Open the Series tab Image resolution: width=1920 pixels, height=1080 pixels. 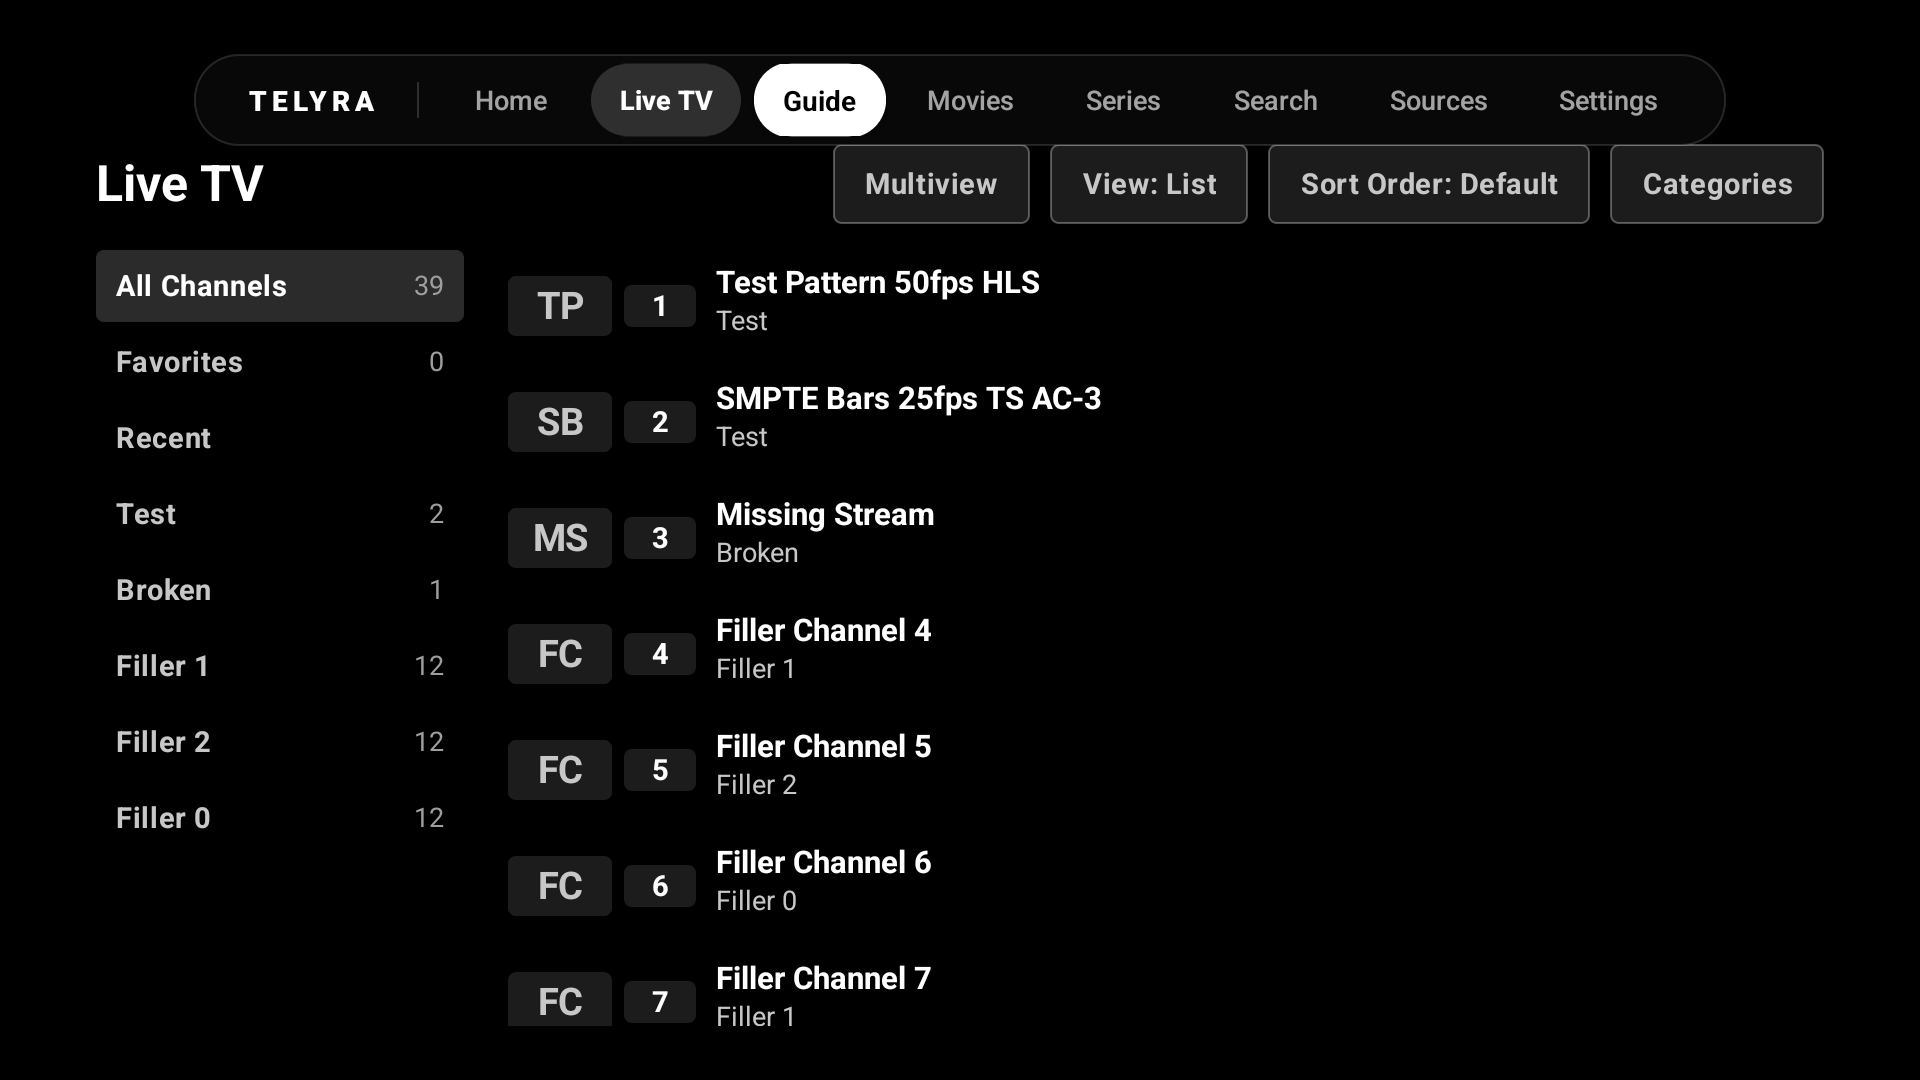[1123, 101]
